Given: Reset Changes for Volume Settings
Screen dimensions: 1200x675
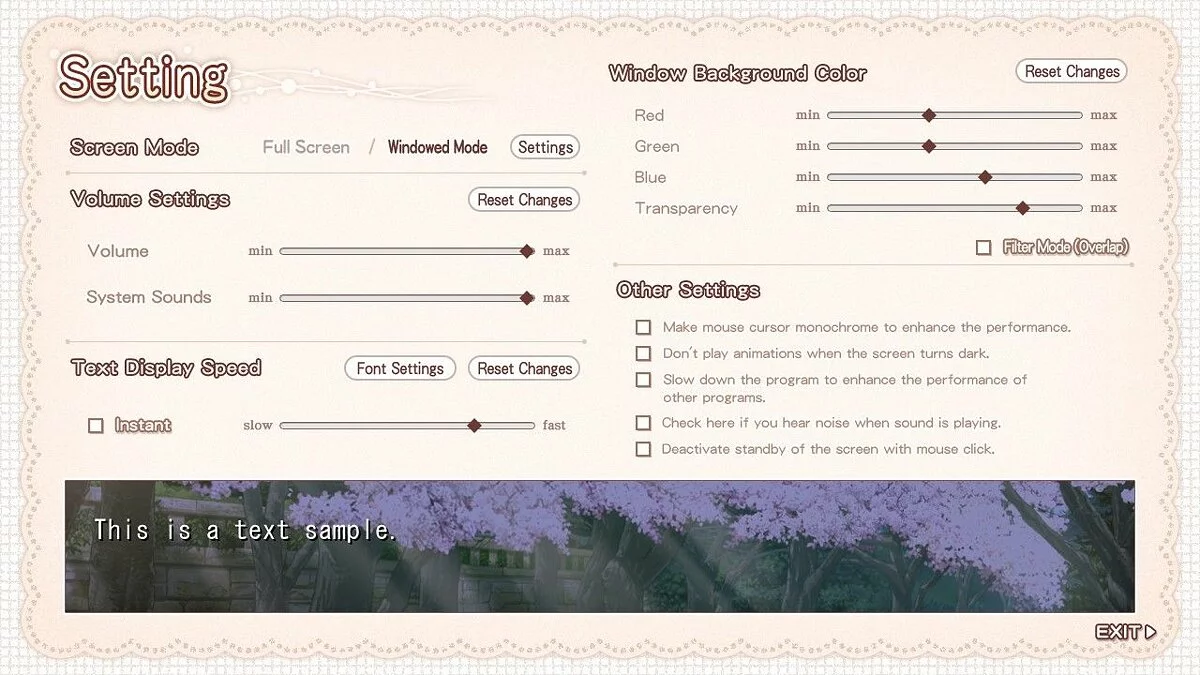Looking at the screenshot, I should point(524,200).
